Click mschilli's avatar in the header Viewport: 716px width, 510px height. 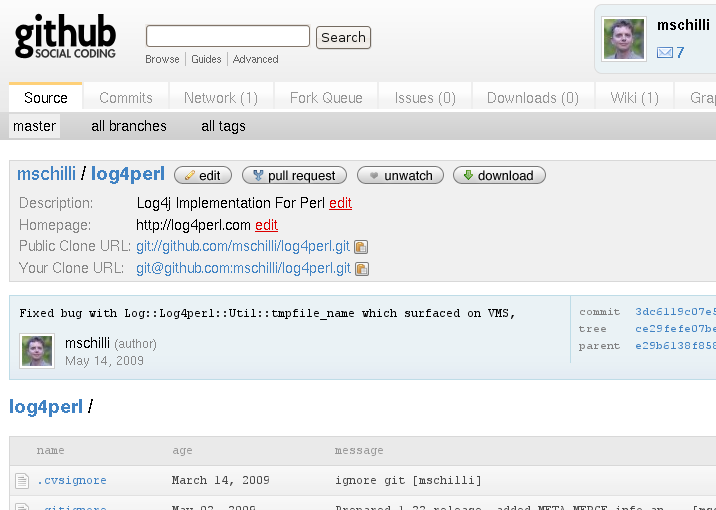point(624,39)
